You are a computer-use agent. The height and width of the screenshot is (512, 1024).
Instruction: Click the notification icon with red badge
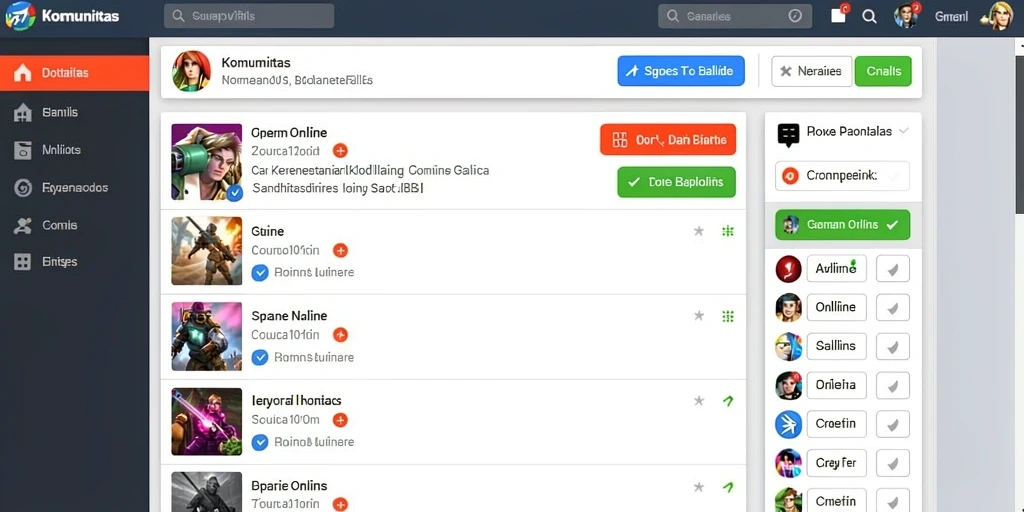(839, 16)
